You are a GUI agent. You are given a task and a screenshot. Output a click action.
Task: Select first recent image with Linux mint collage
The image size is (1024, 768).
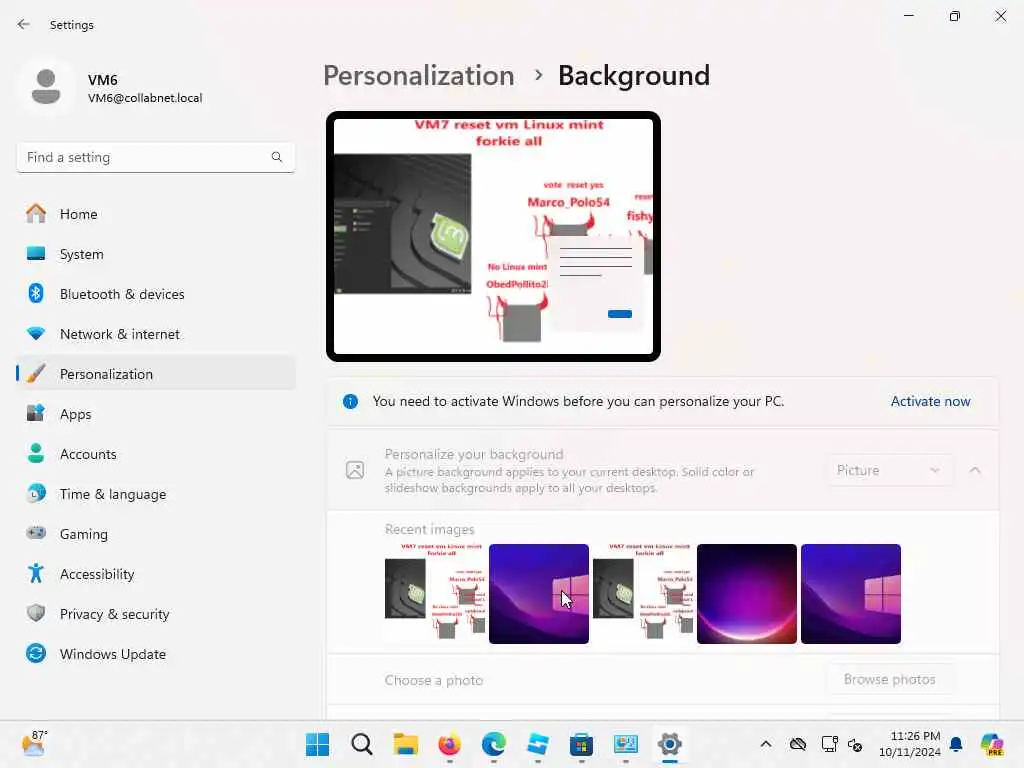pos(435,594)
